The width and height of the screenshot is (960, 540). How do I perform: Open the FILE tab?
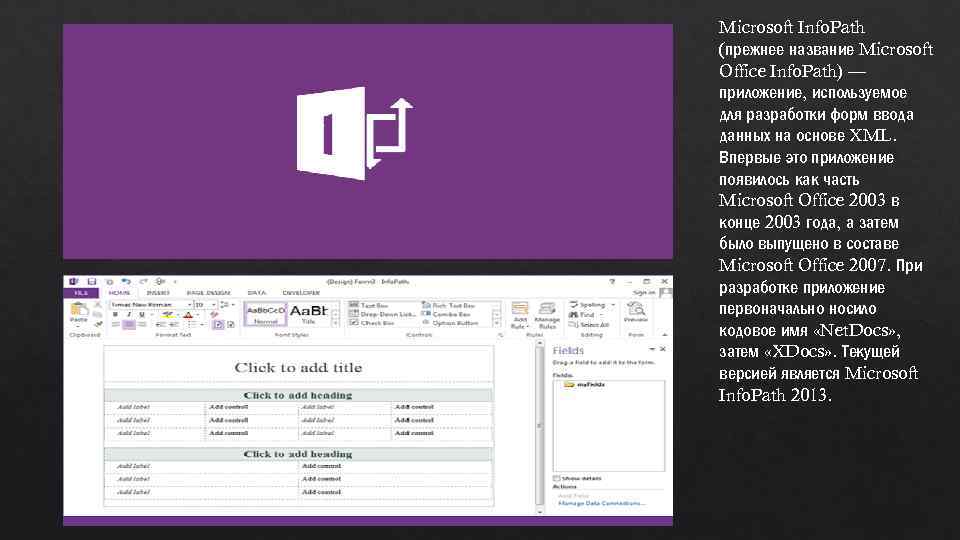click(x=81, y=293)
